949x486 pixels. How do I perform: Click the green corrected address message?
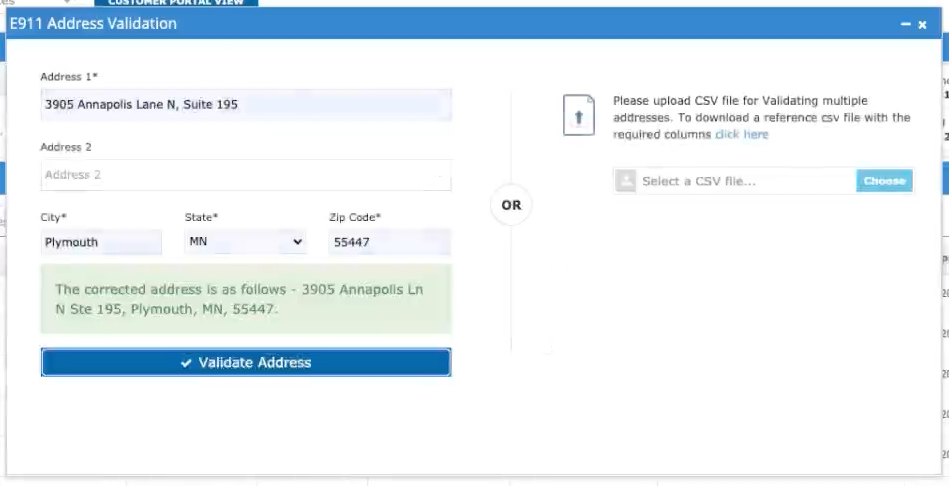point(245,299)
